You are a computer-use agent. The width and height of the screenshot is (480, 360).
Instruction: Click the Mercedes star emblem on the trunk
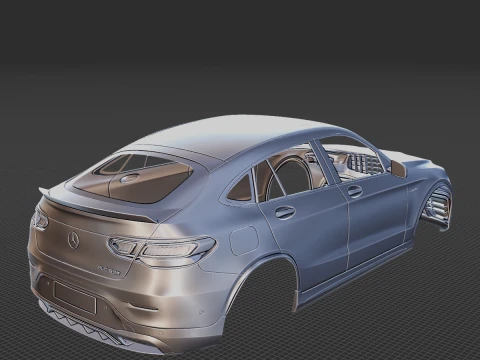coord(73,240)
